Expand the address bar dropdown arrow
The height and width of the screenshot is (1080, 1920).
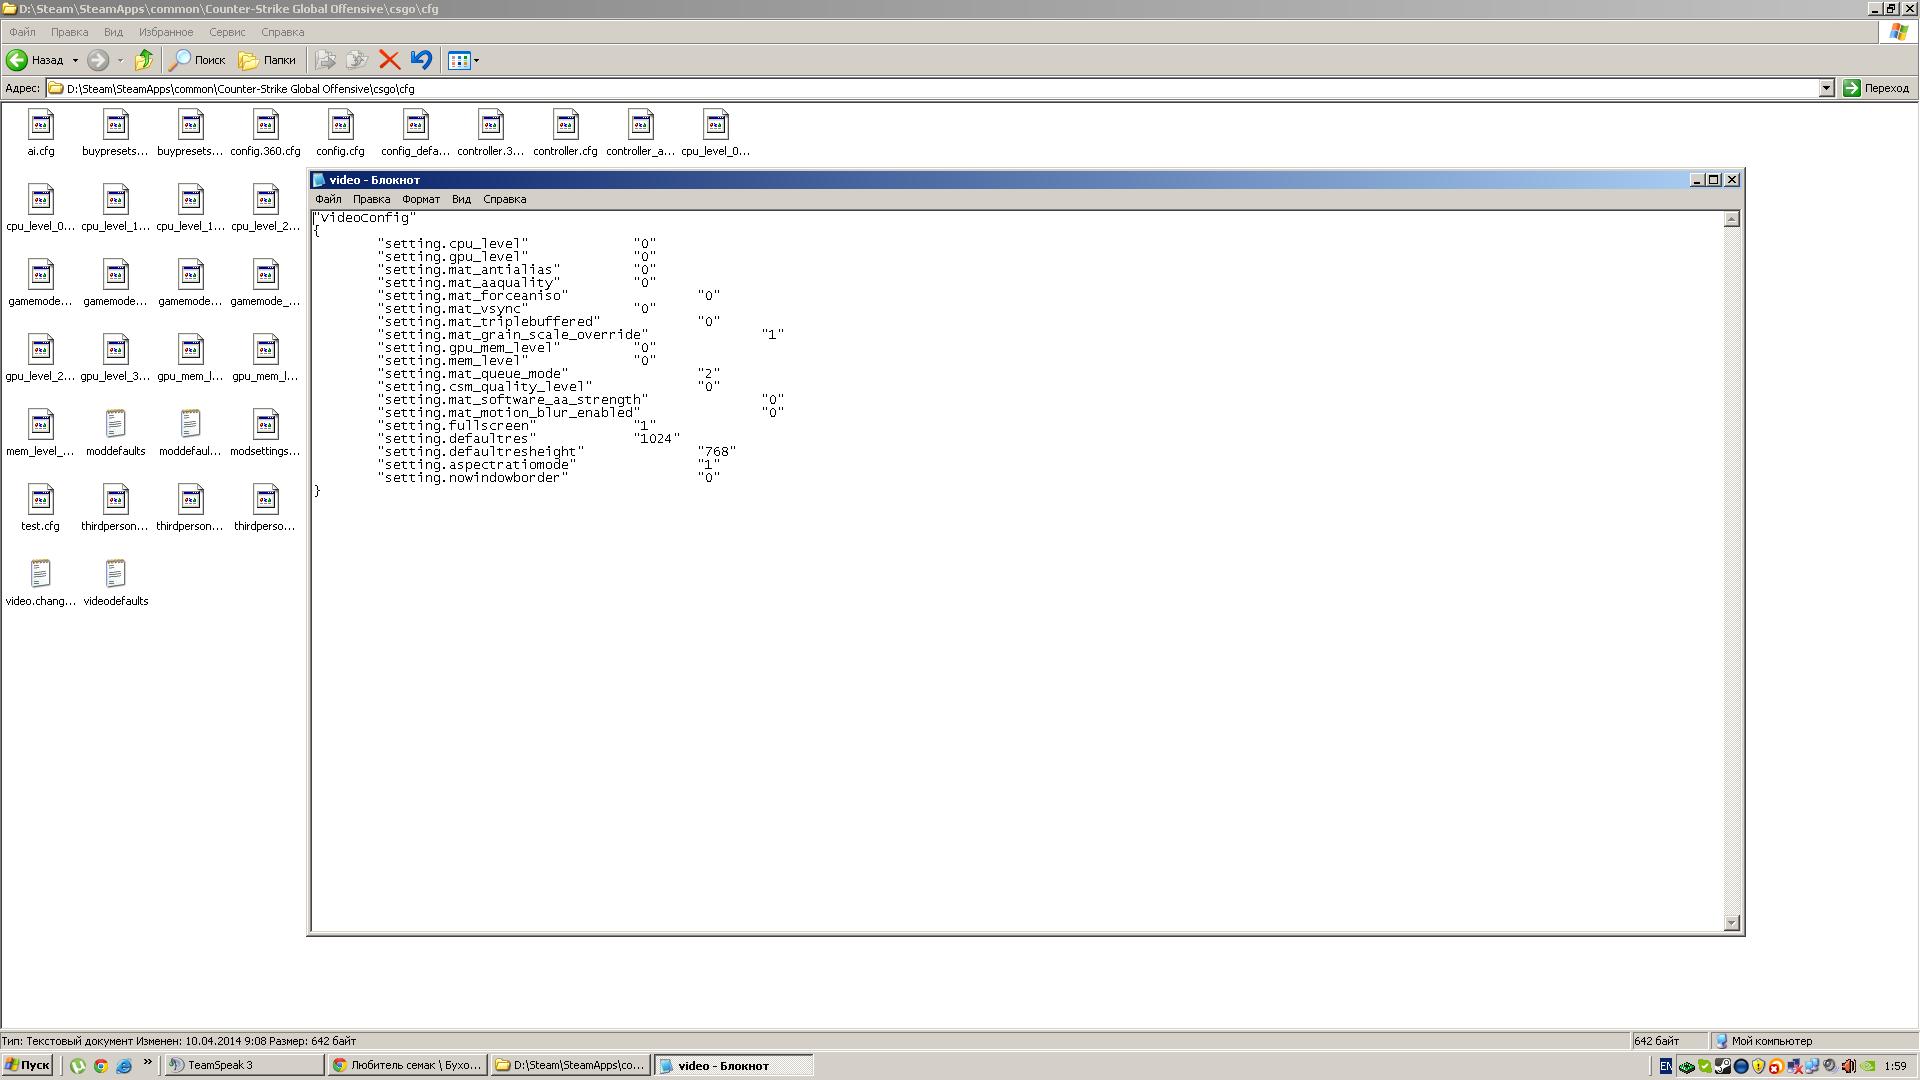(x=1826, y=88)
